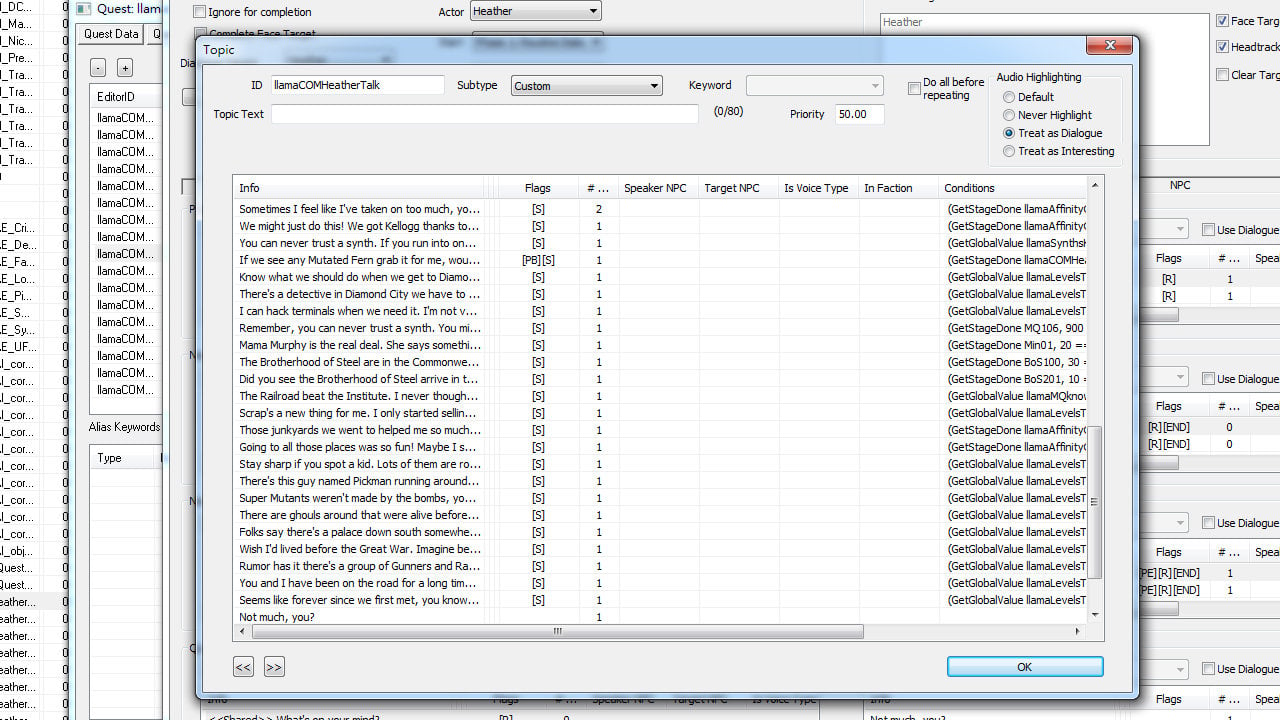The image size is (1280, 720).
Task: Select row 'You can never trust a synth. If you run into'
Action: point(660,243)
